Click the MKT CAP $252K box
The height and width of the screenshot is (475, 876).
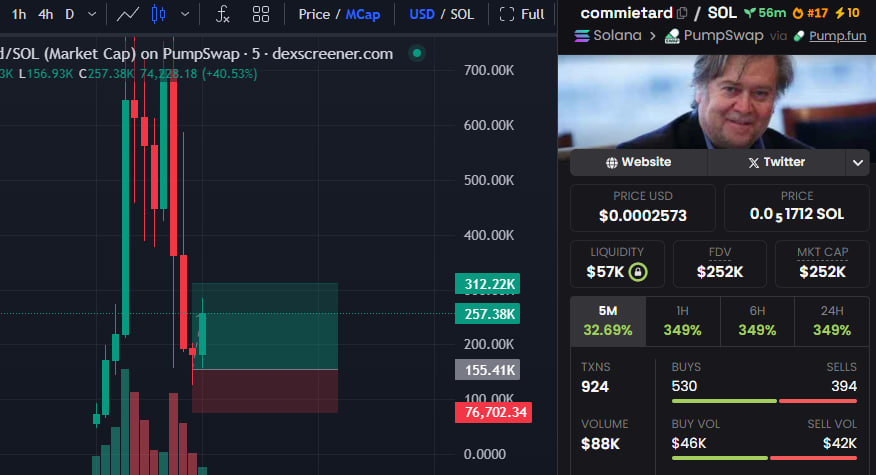pos(822,263)
